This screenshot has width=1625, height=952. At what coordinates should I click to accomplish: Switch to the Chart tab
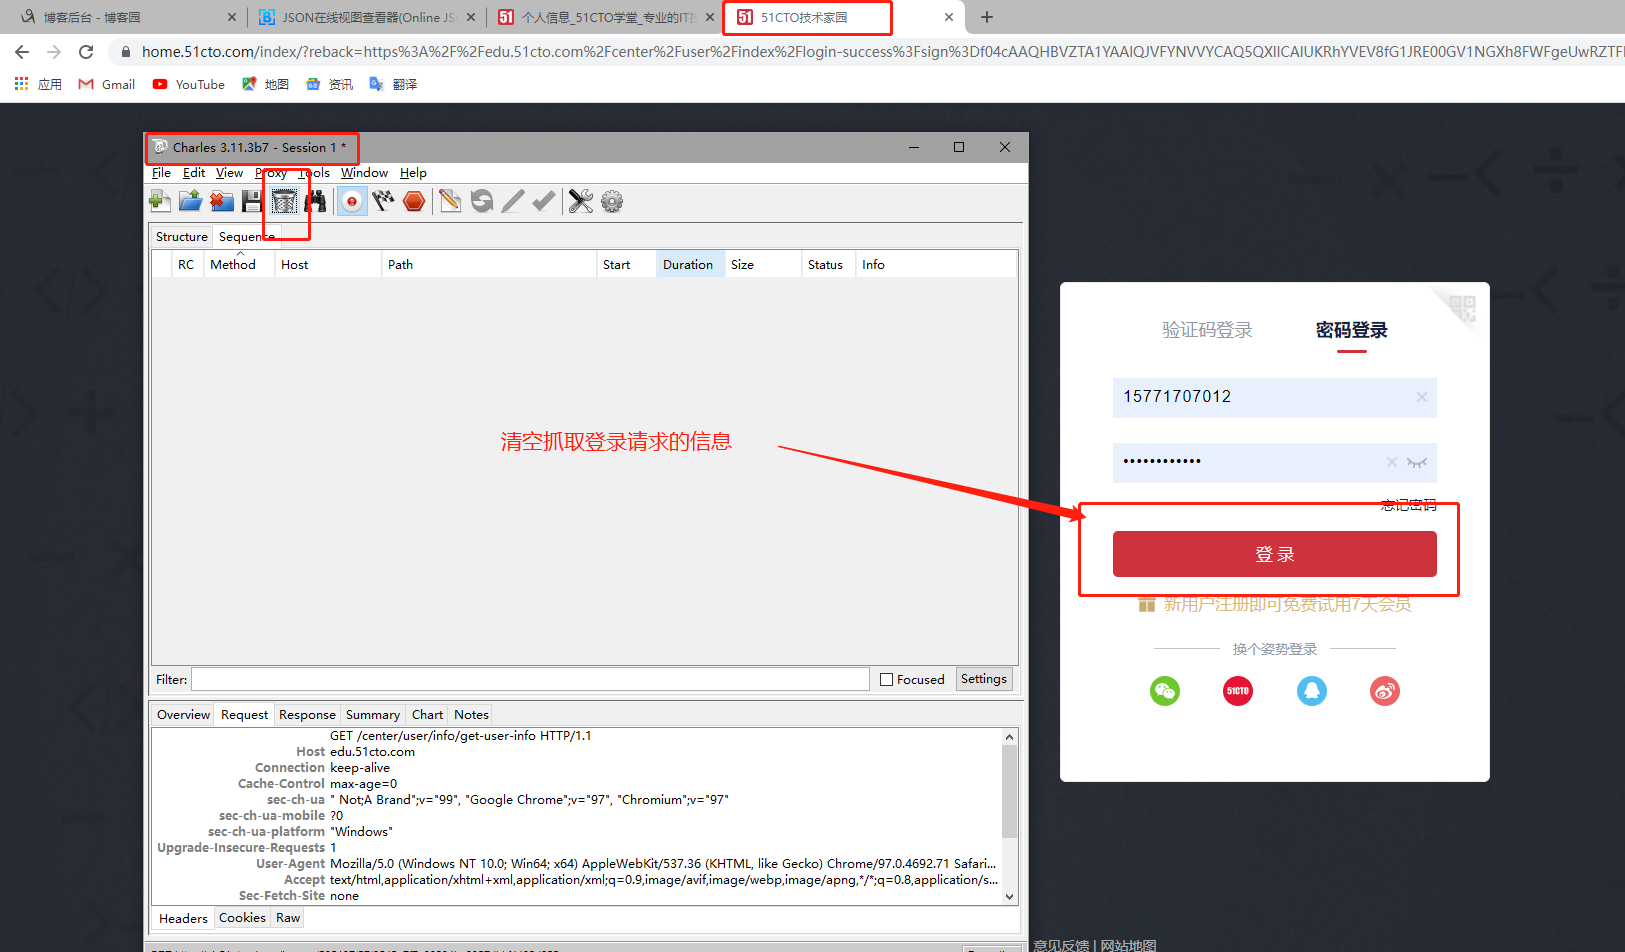click(x=427, y=715)
